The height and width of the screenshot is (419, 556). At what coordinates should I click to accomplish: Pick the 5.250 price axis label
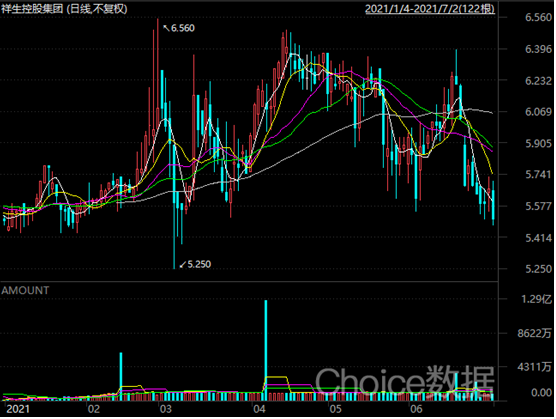click(539, 269)
